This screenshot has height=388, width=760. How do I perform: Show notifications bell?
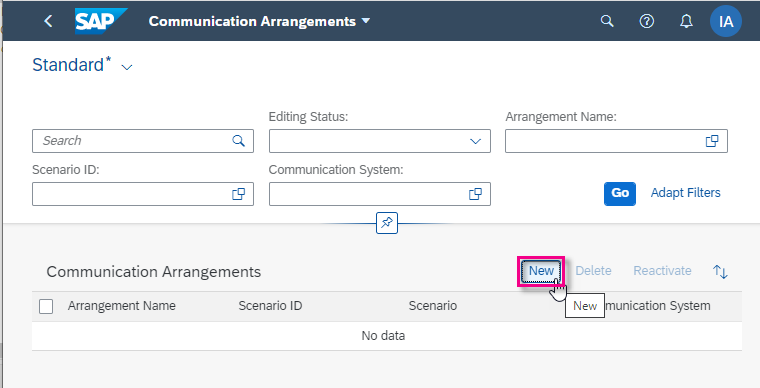coord(686,21)
